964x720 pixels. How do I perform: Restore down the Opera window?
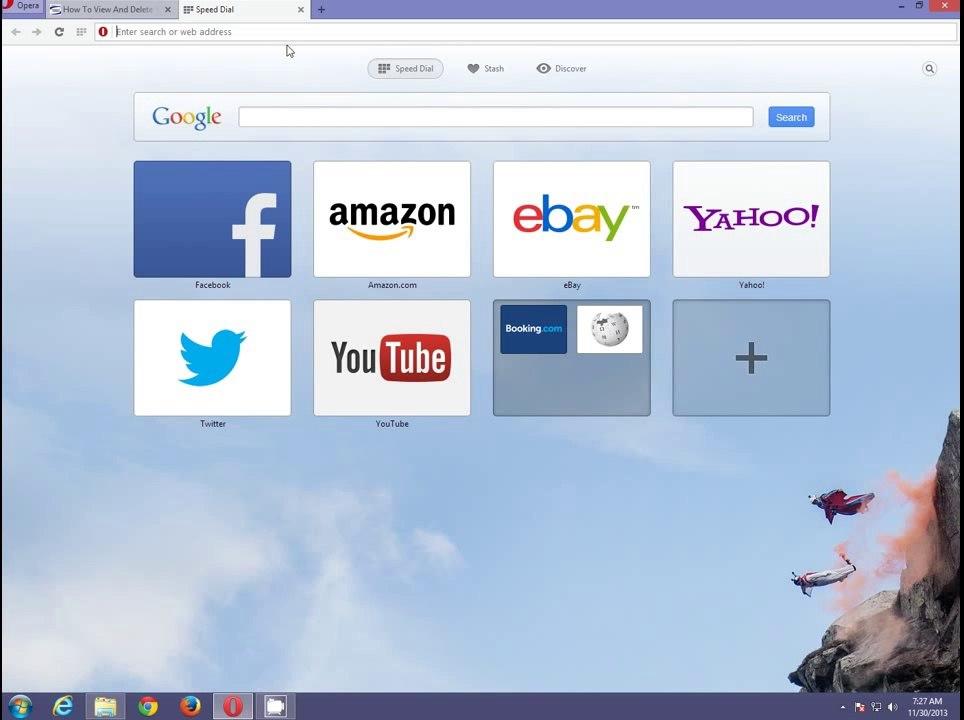[x=920, y=6]
